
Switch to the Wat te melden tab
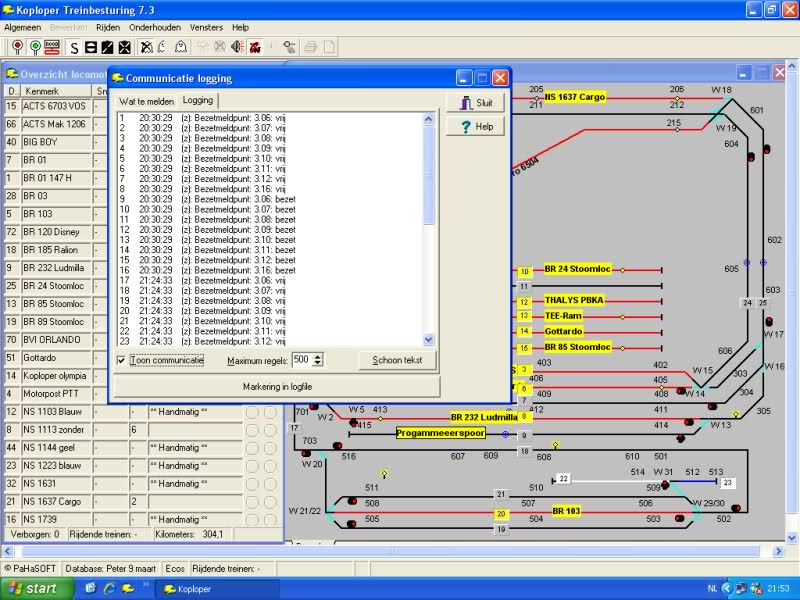[x=146, y=101]
